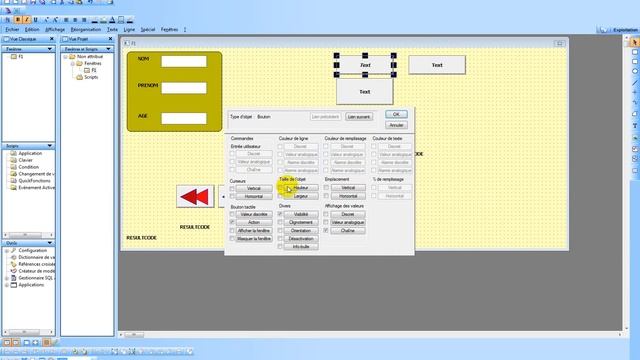Open the Fenêtres dropdown in Vue Classique
Image resolution: width=640 pixels, height=360 pixels.
[x=50, y=49]
